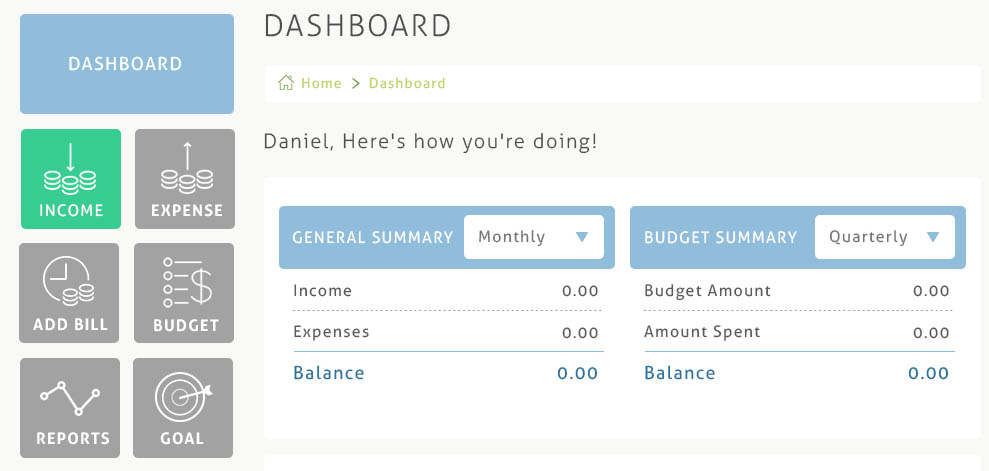Image resolution: width=989 pixels, height=471 pixels.
Task: Click the General Summary Balance label
Action: [329, 373]
